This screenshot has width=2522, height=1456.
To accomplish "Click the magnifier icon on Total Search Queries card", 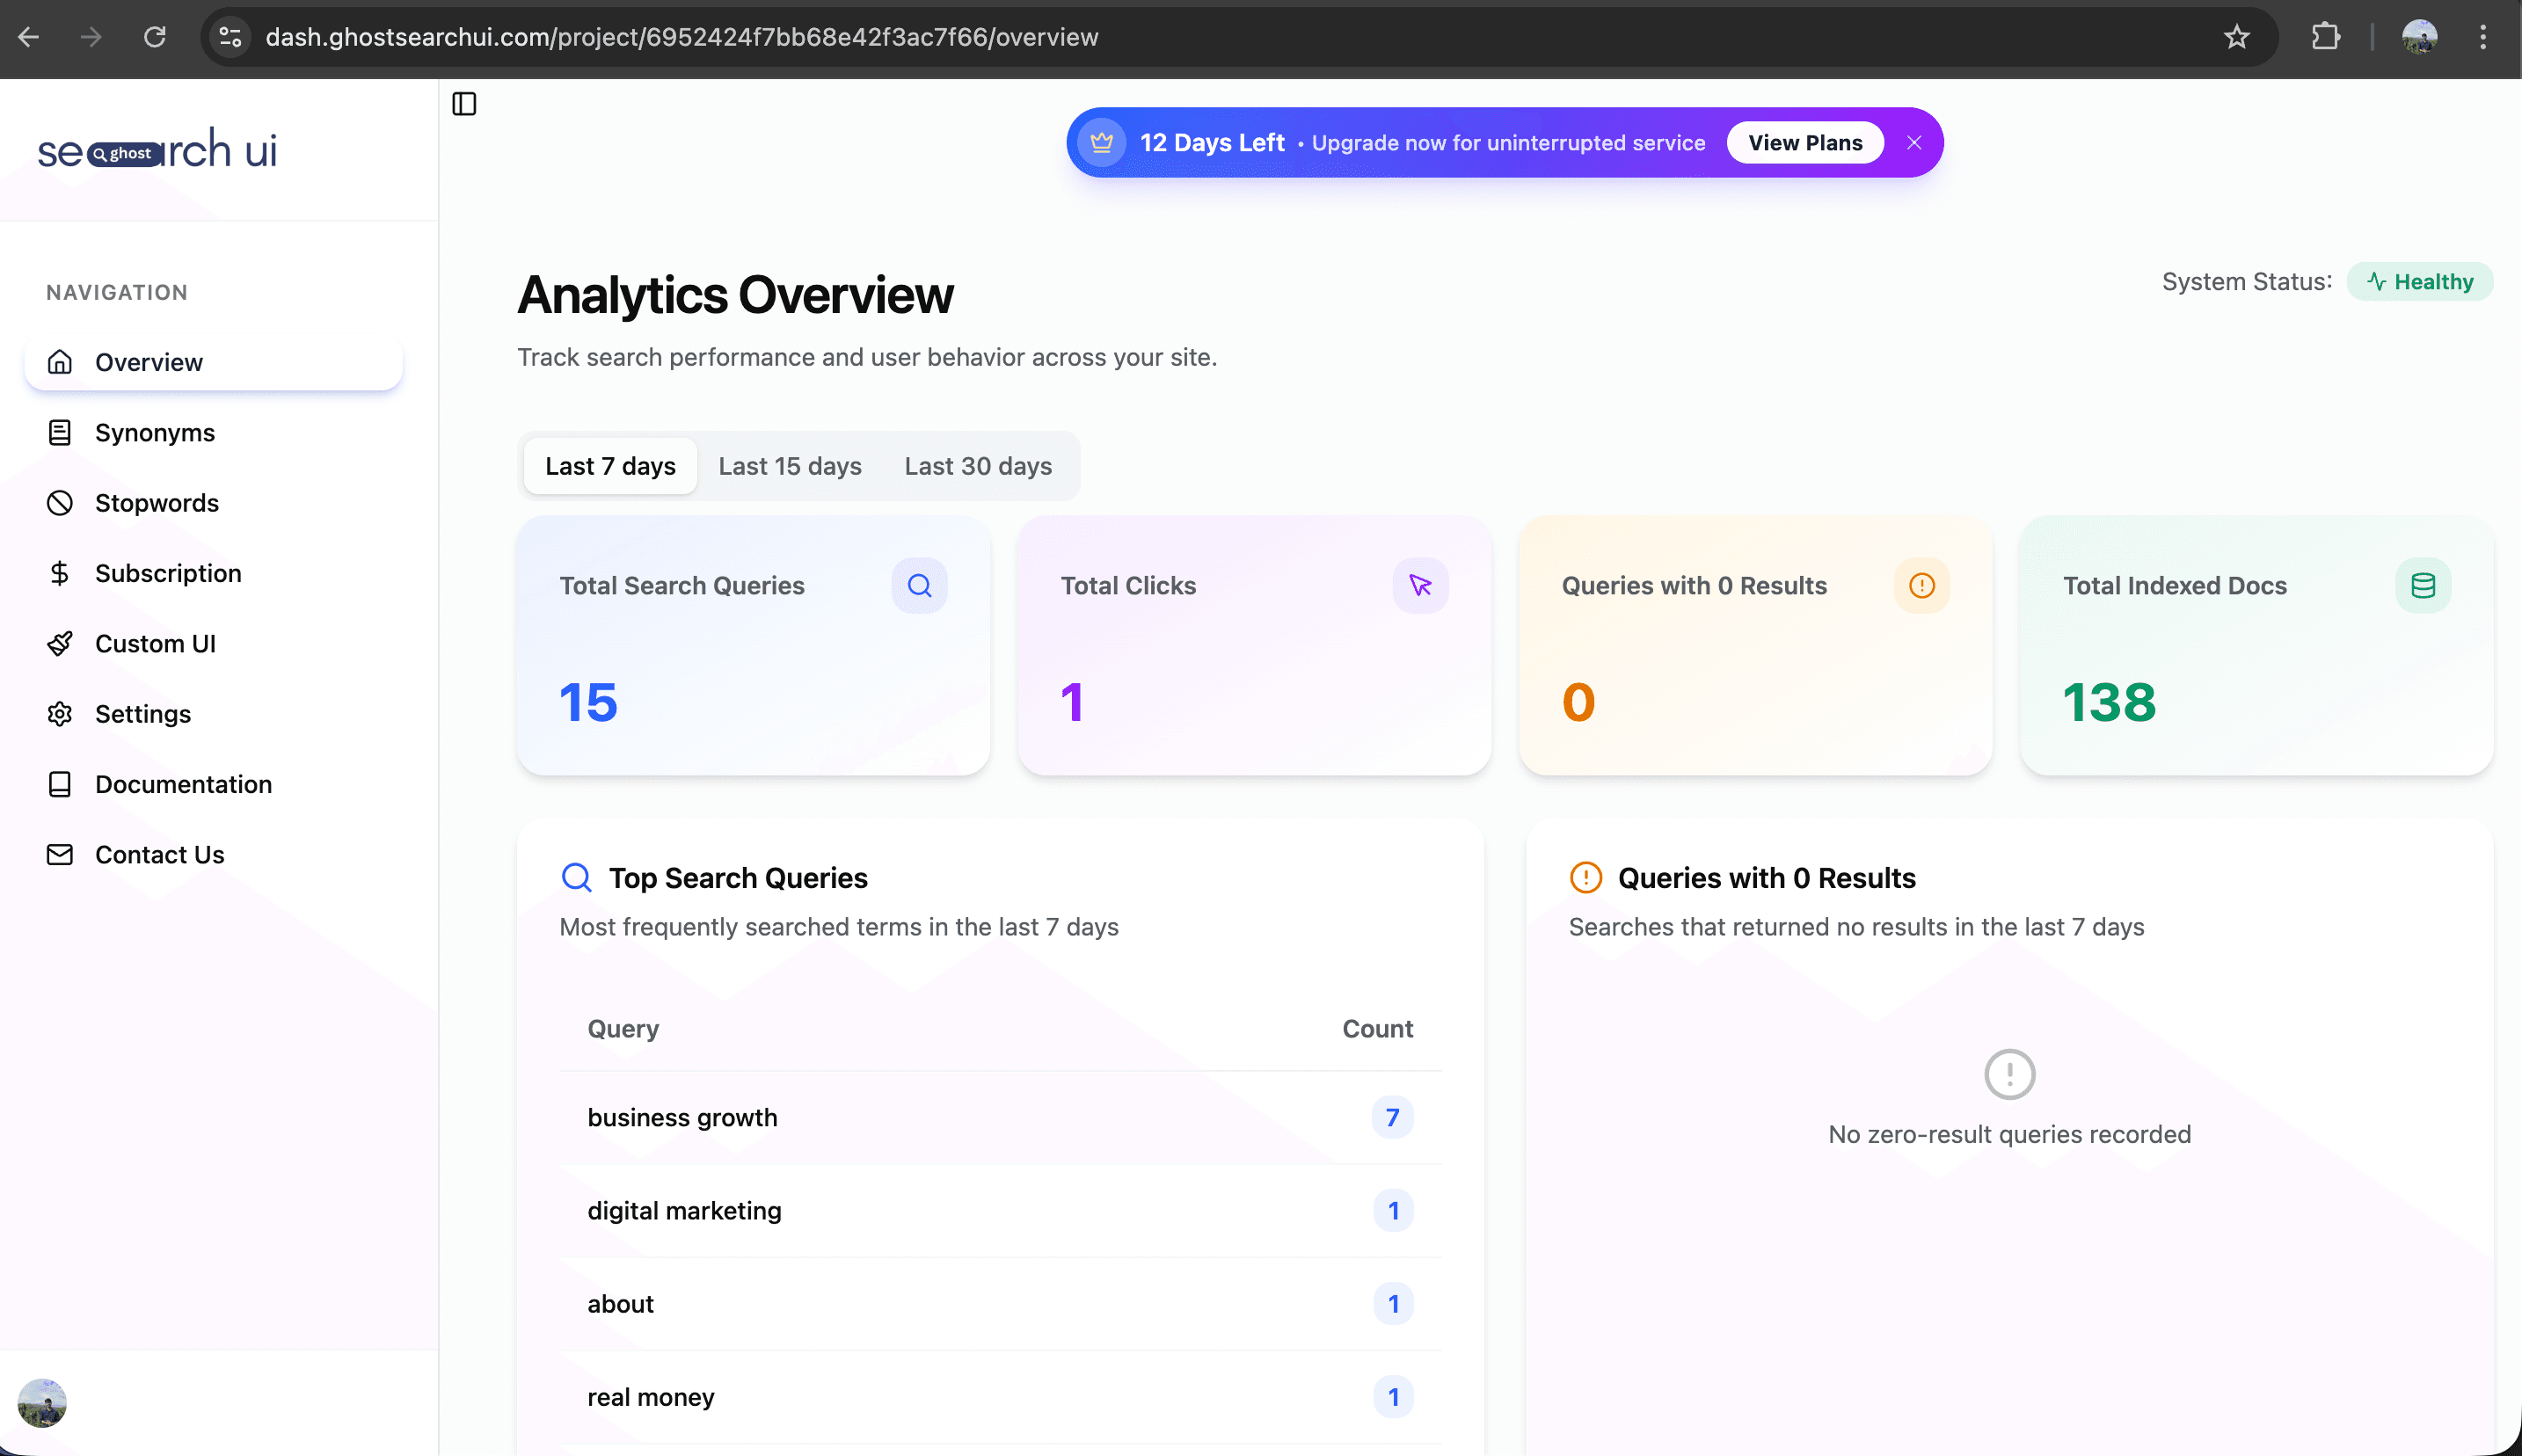I will [919, 585].
